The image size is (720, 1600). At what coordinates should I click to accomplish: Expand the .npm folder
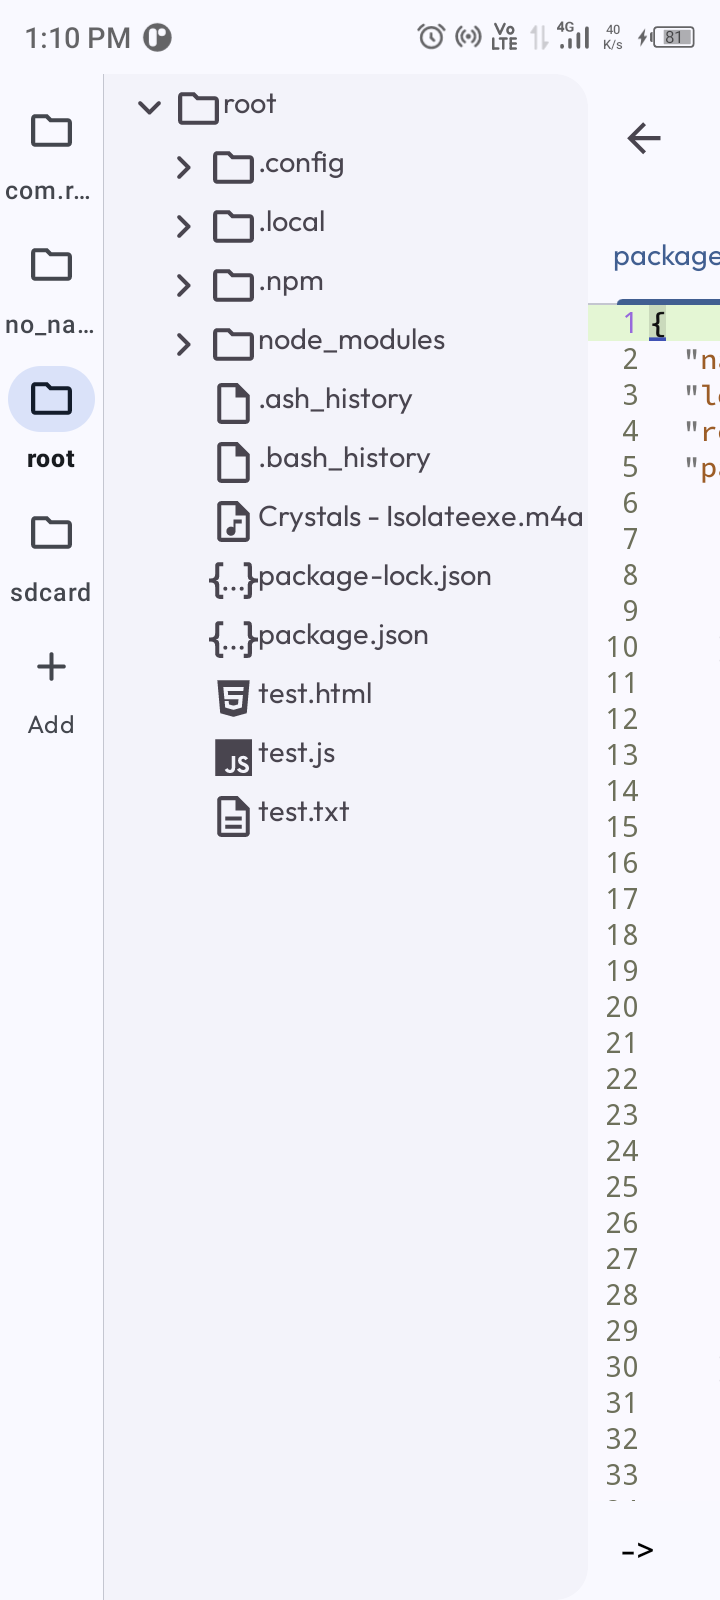pos(183,286)
